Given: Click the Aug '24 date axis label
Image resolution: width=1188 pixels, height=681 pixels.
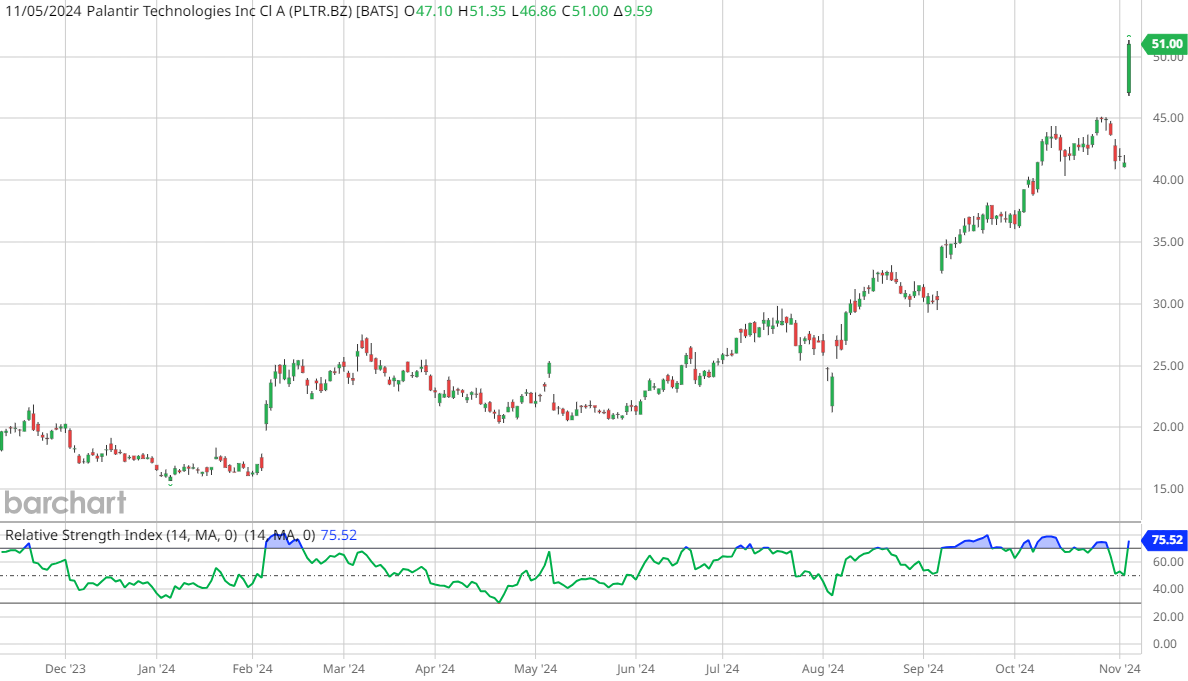Looking at the screenshot, I should (823, 669).
